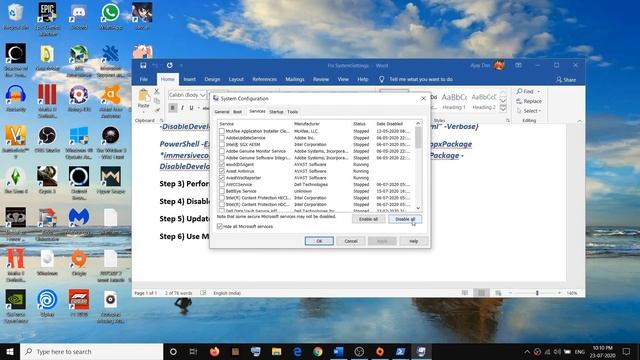Image resolution: width=640 pixels, height=360 pixels.
Task: Switch to the Startup tab in System Configuration
Action: click(276, 112)
